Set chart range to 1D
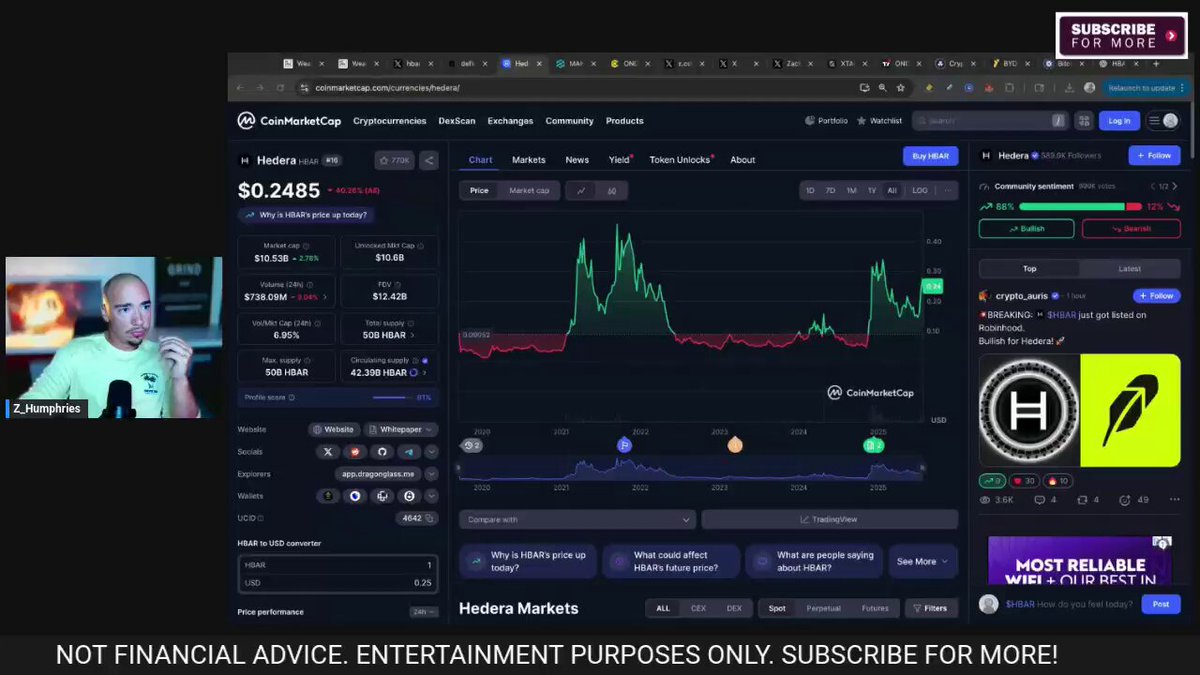Viewport: 1200px width, 675px height. coord(810,190)
